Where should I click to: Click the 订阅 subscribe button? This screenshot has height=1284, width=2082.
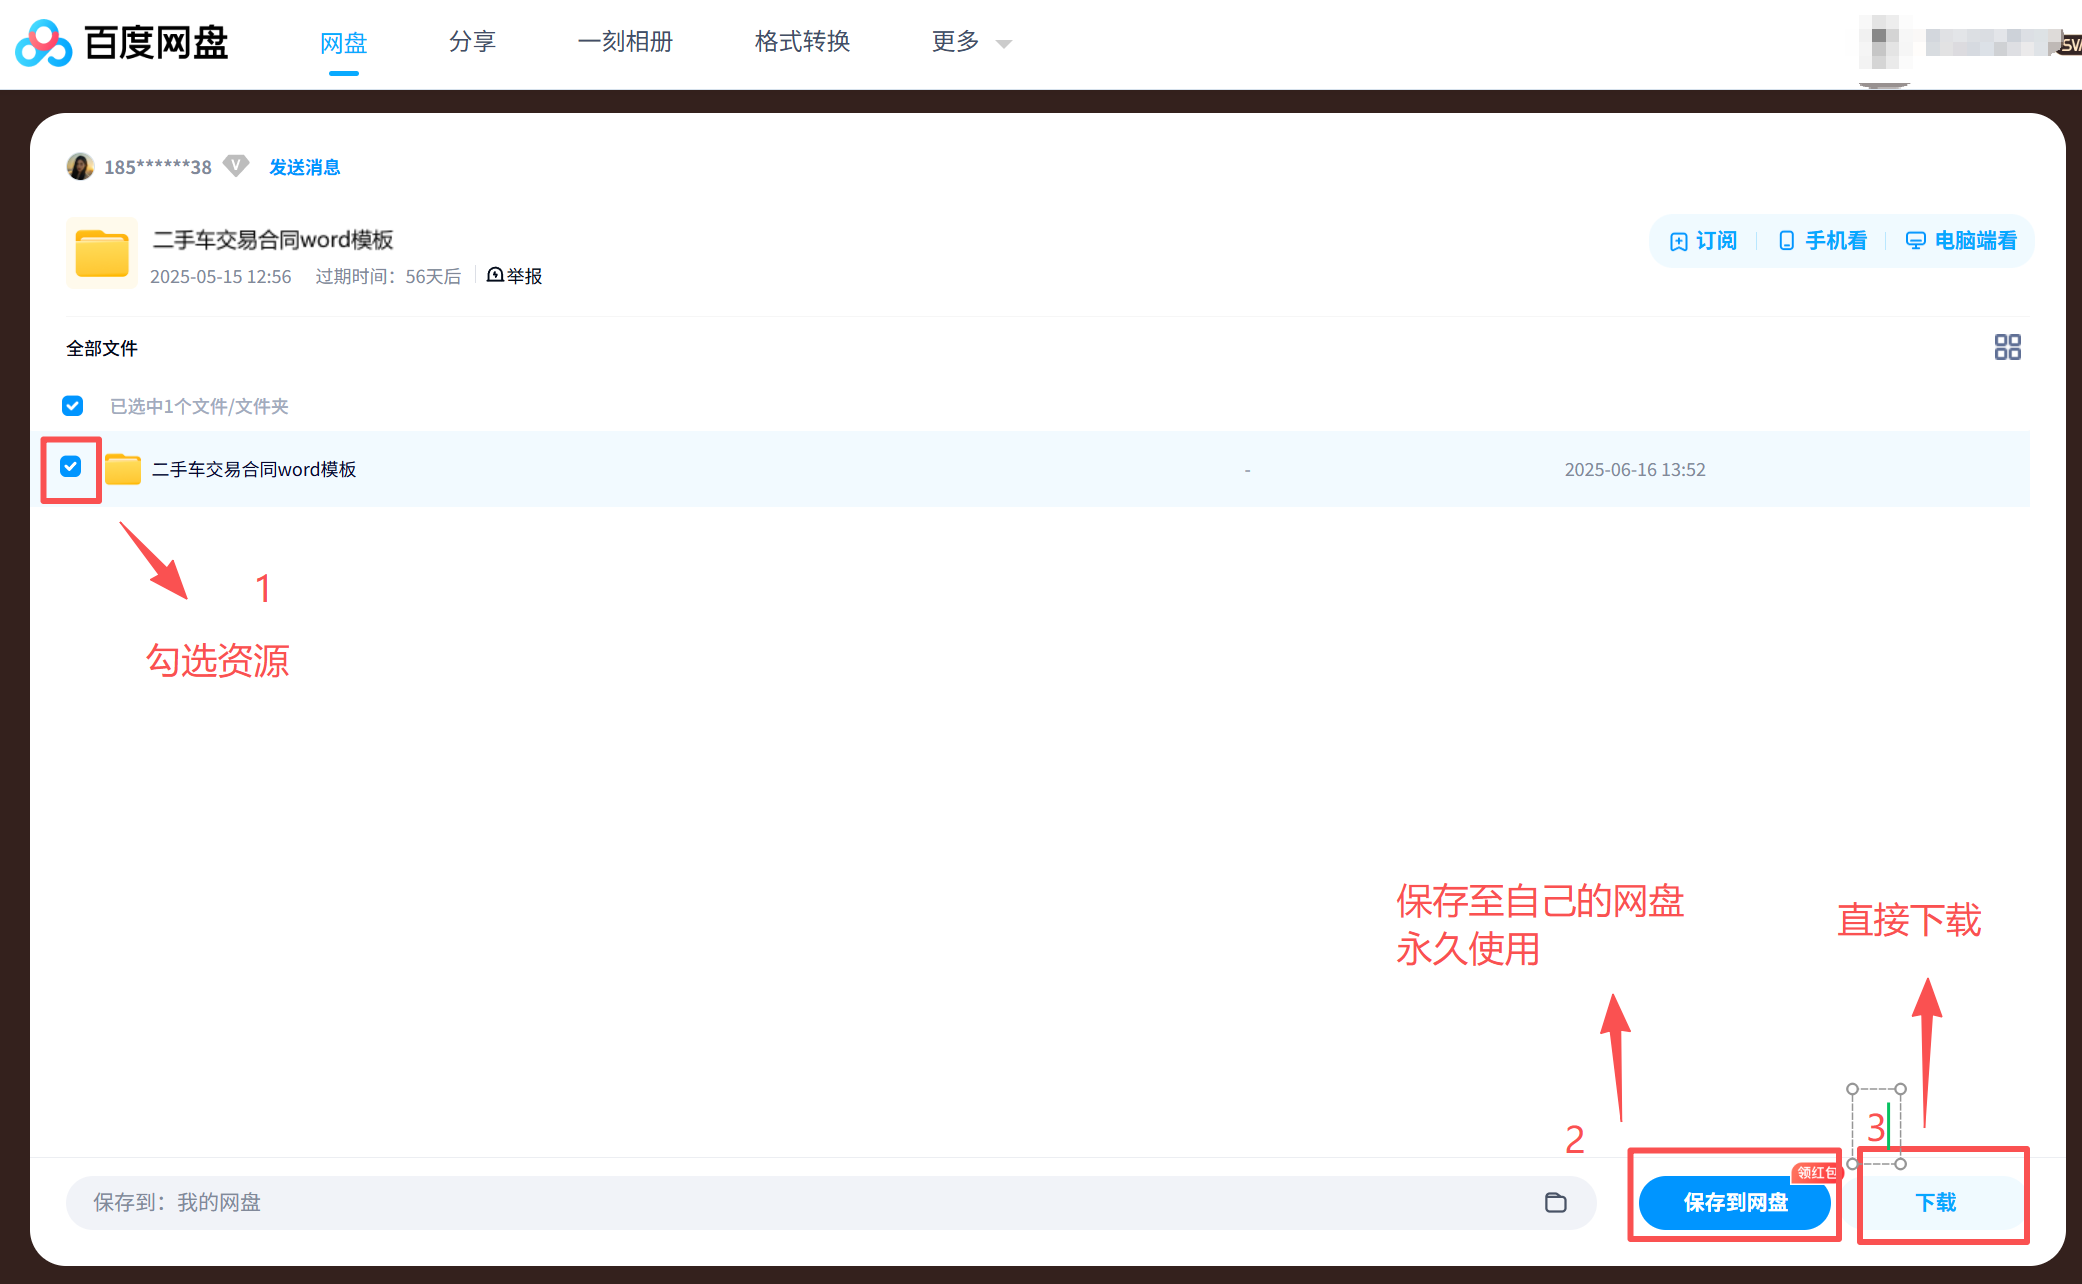coord(1704,241)
